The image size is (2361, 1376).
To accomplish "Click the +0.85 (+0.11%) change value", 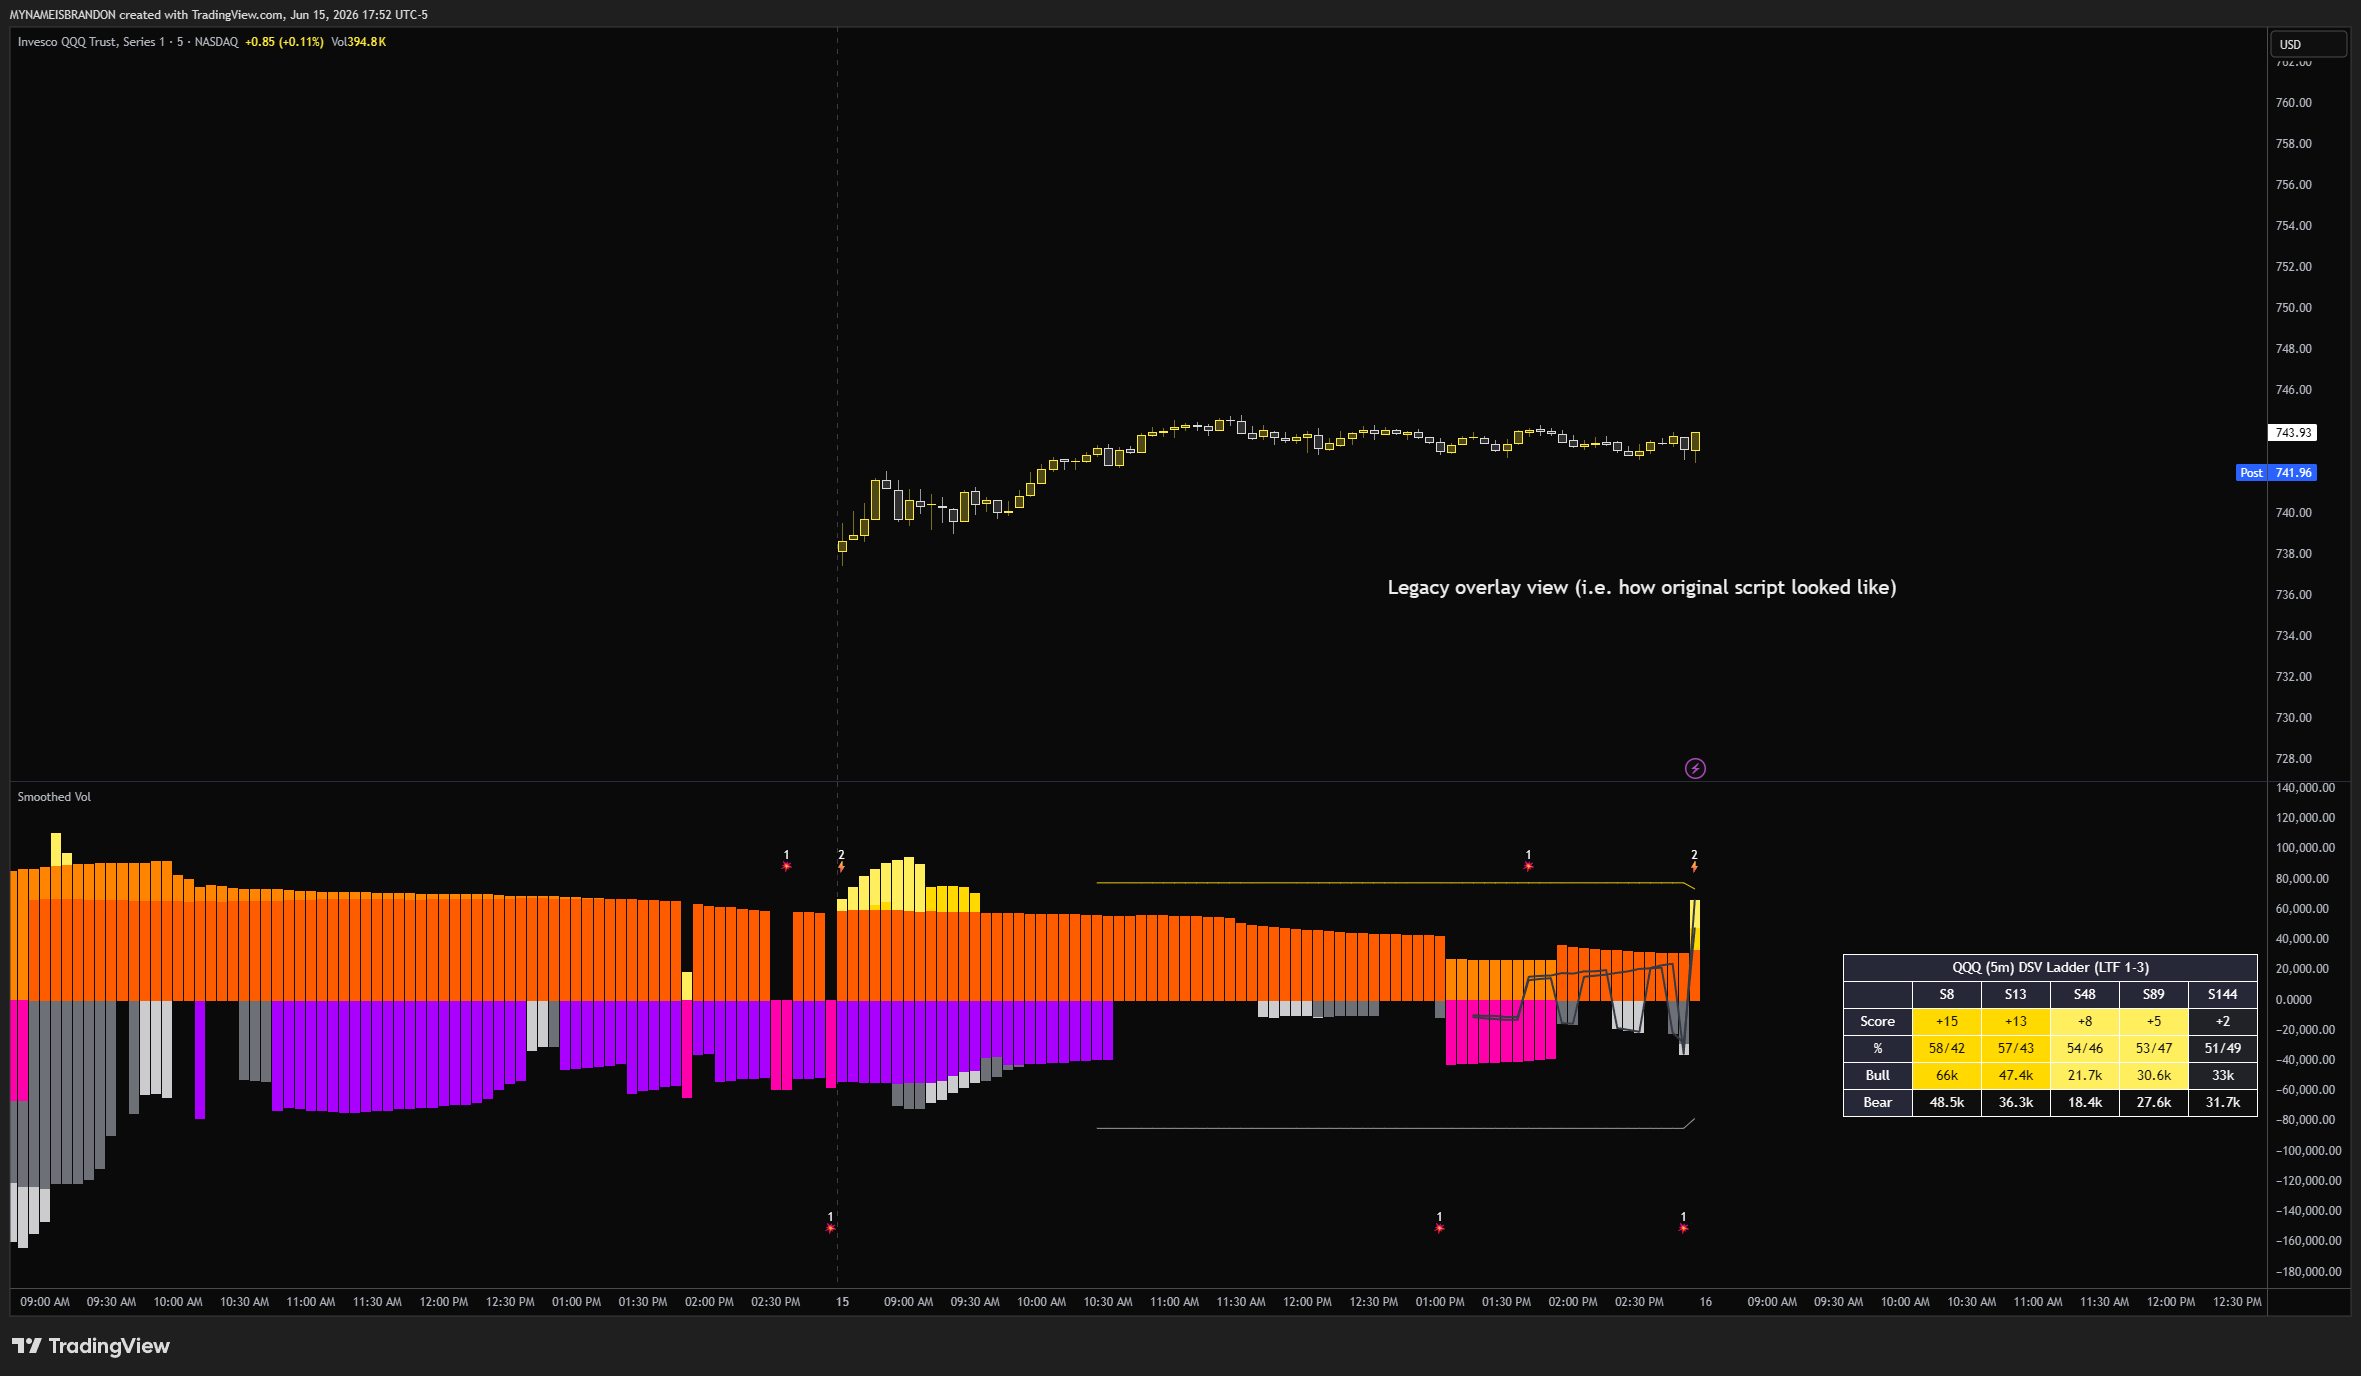I will 284,42.
